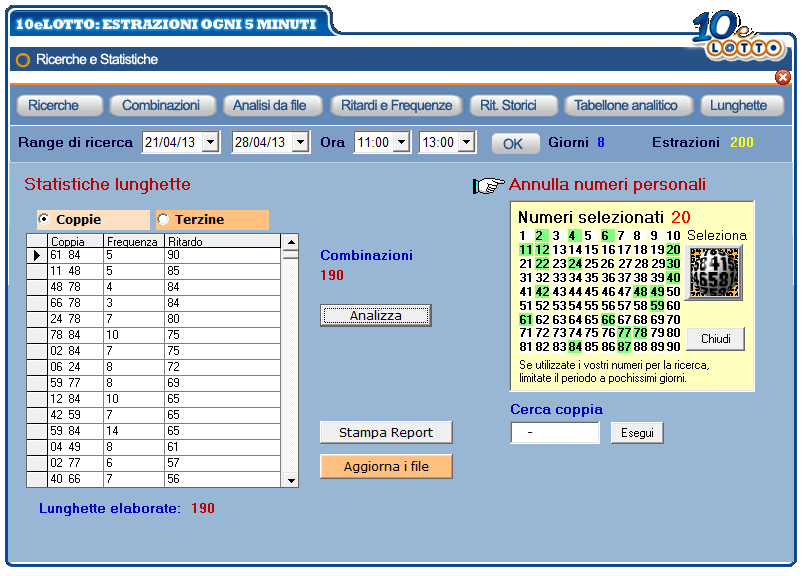Select the table row 24 78
Viewport: 806px width, 576px height.
(x=153, y=319)
